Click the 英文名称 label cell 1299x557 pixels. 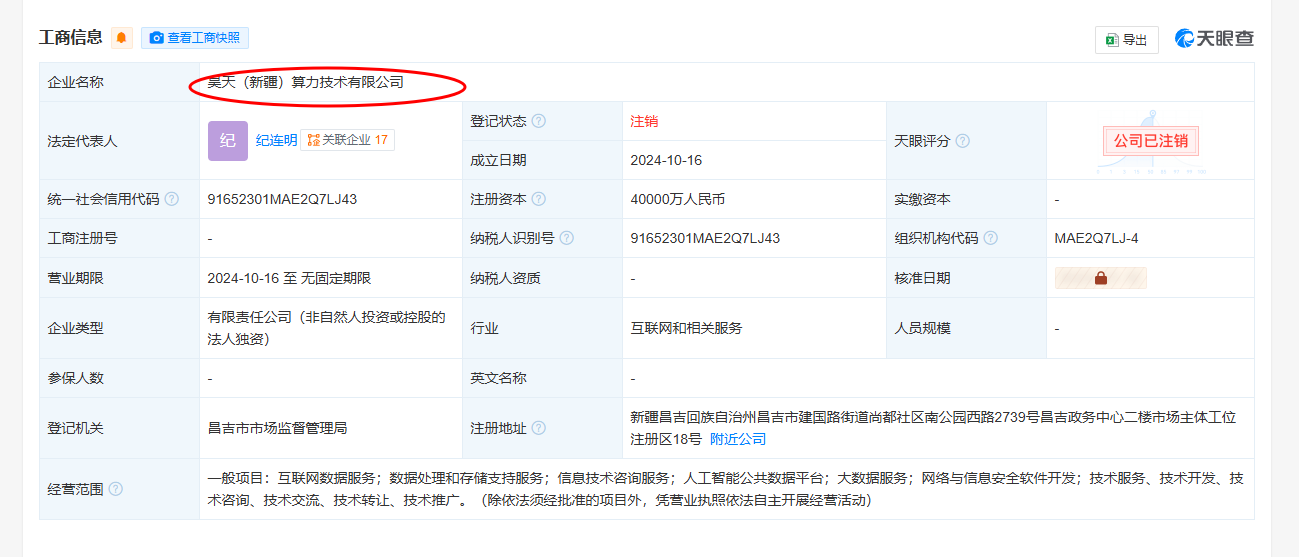(x=543, y=378)
